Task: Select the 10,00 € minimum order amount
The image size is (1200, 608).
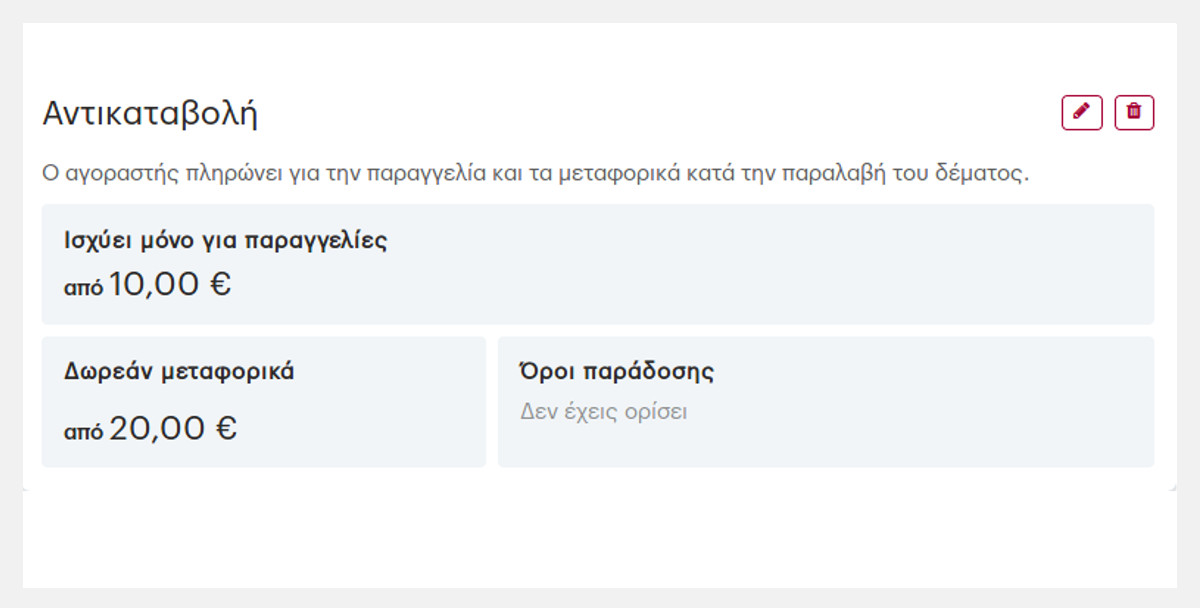Action: point(155,285)
